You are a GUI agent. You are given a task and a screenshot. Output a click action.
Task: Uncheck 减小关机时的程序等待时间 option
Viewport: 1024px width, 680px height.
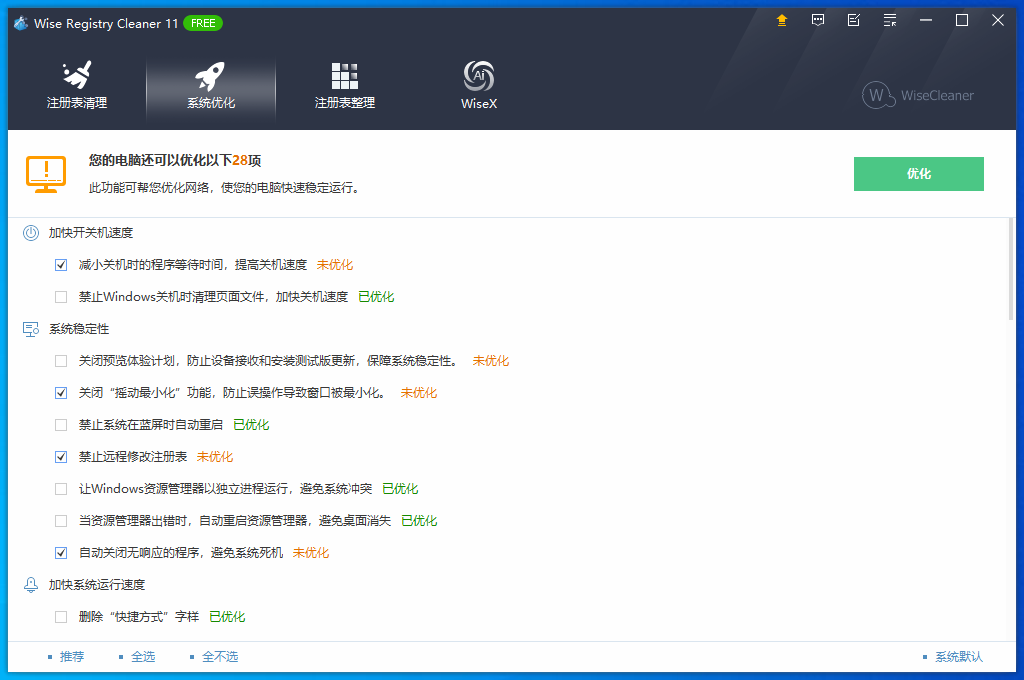[61, 264]
